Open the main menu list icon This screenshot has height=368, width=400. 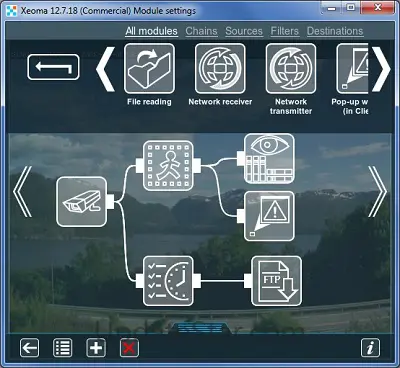63,348
